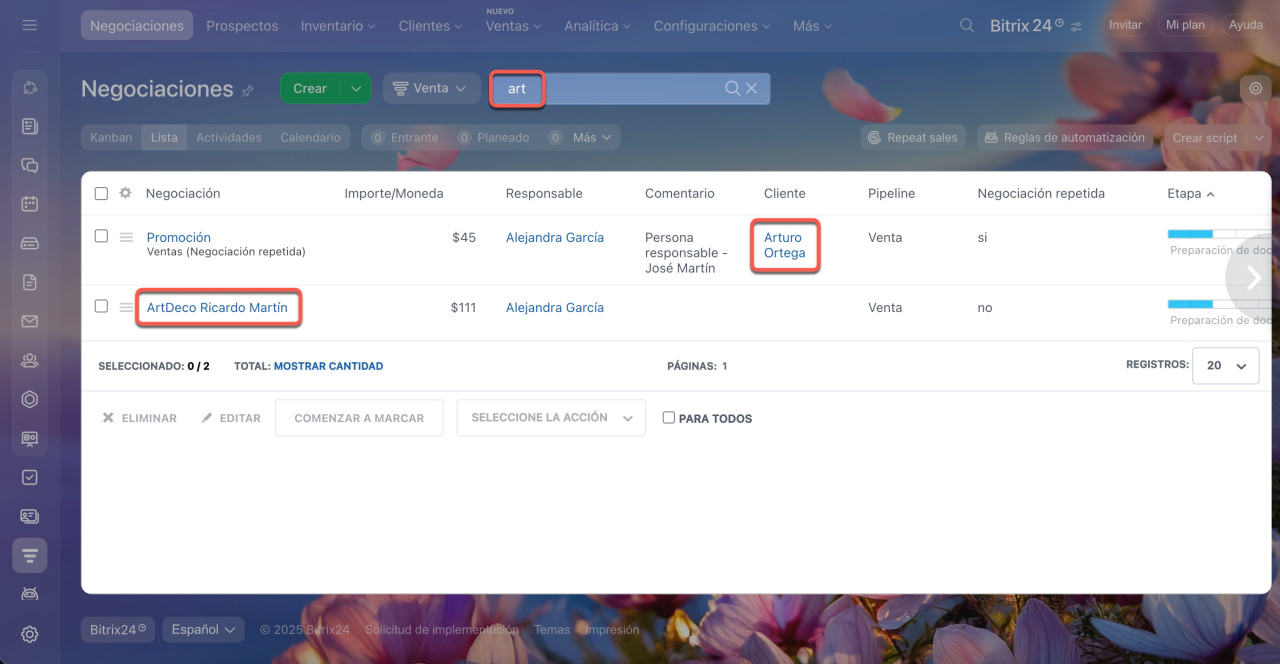Open the drive sidebar icon
Viewport: 1280px width, 664px height.
30,243
